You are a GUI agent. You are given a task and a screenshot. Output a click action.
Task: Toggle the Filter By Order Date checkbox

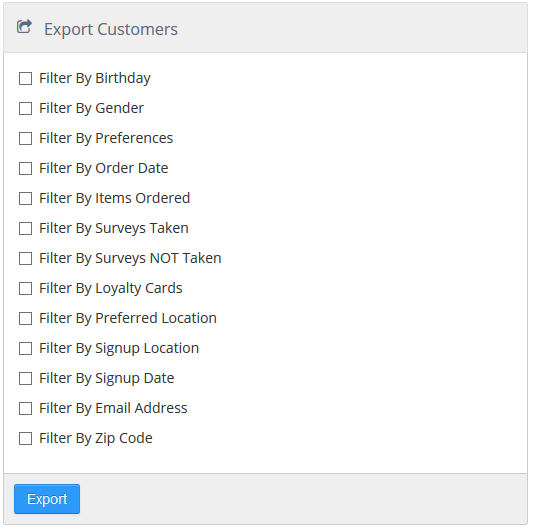(x=25, y=168)
